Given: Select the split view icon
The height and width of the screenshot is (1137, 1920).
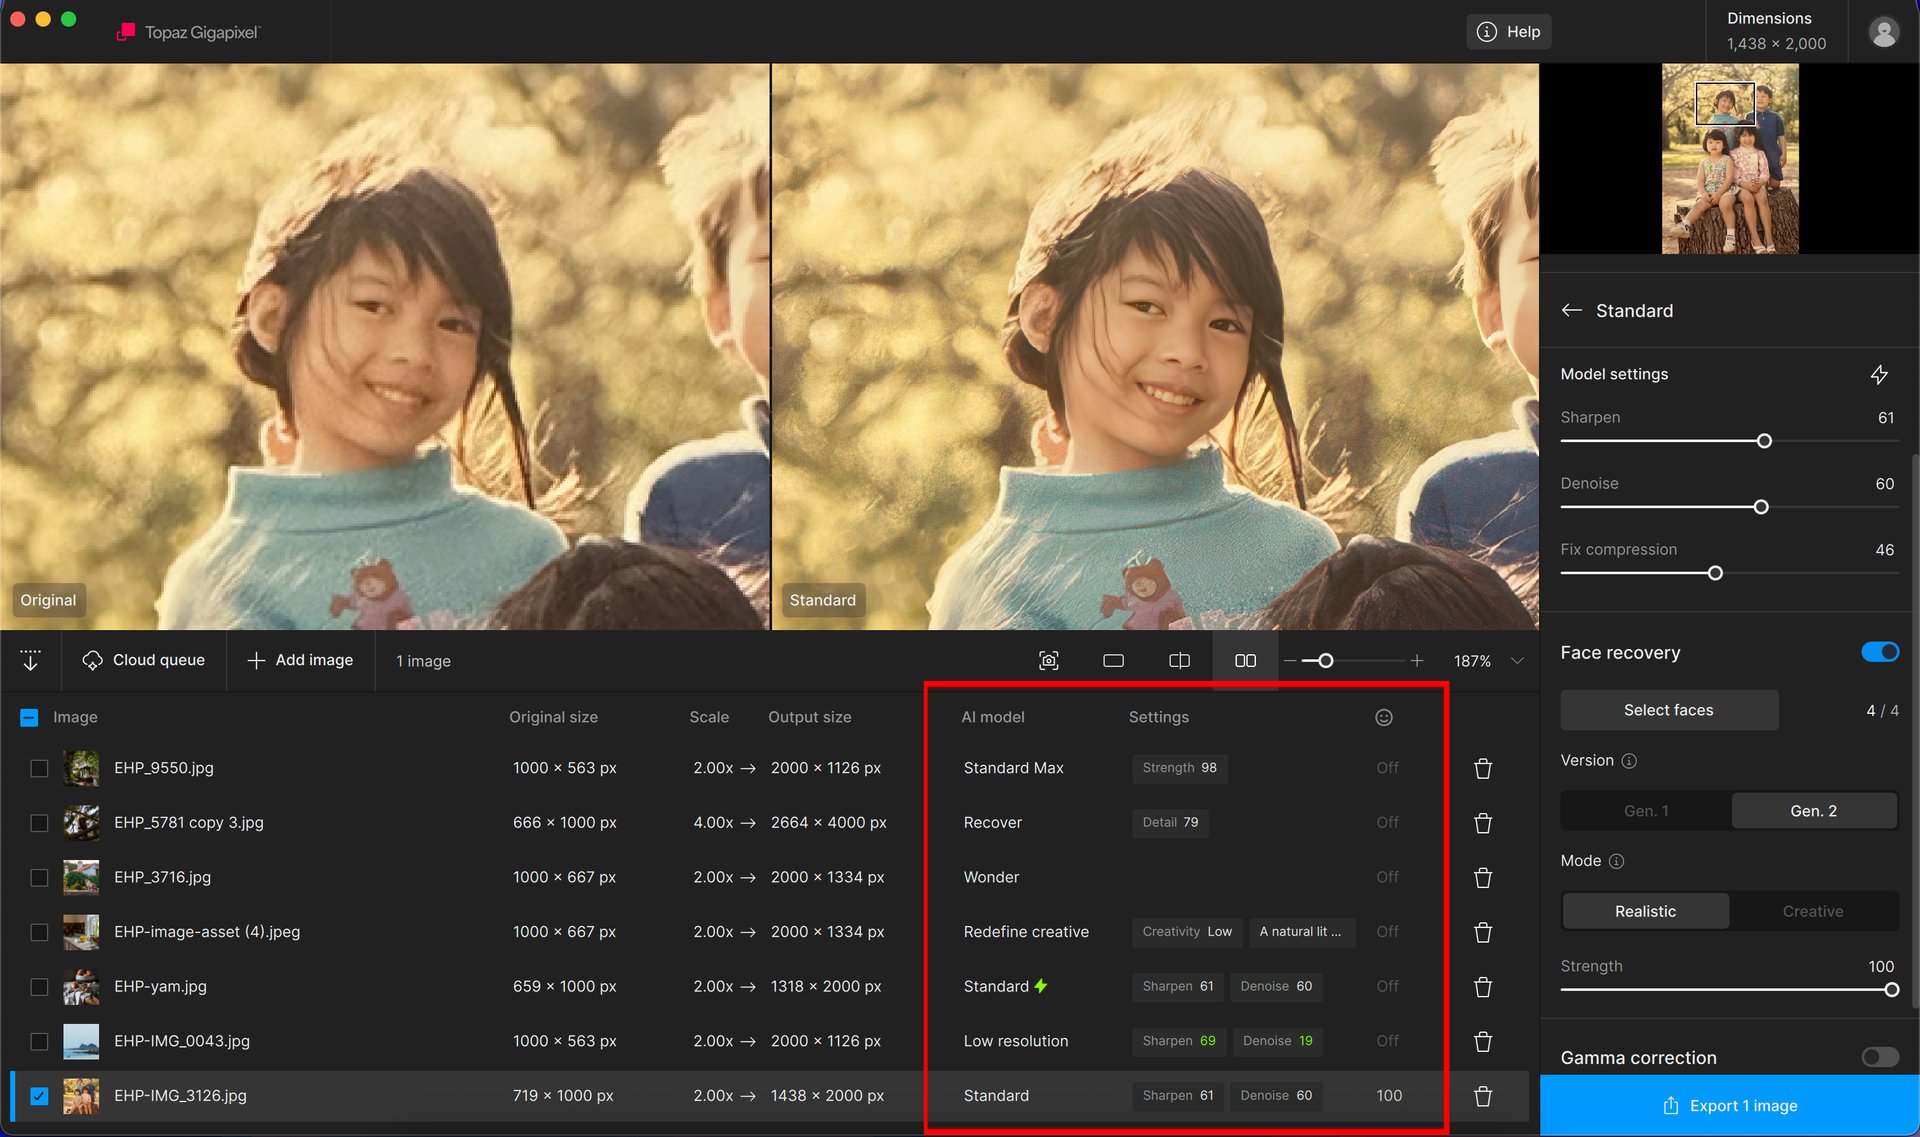Looking at the screenshot, I should click(x=1179, y=661).
